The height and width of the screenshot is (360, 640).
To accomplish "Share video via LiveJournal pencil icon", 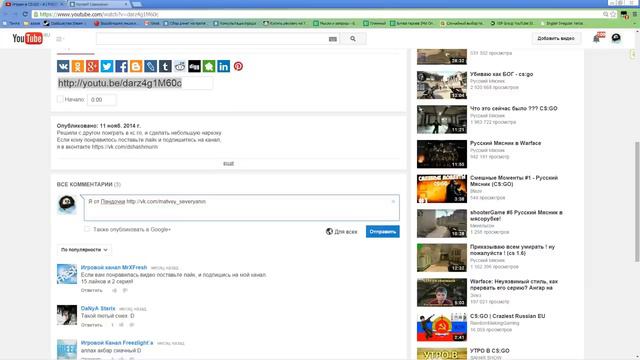I will [151, 66].
